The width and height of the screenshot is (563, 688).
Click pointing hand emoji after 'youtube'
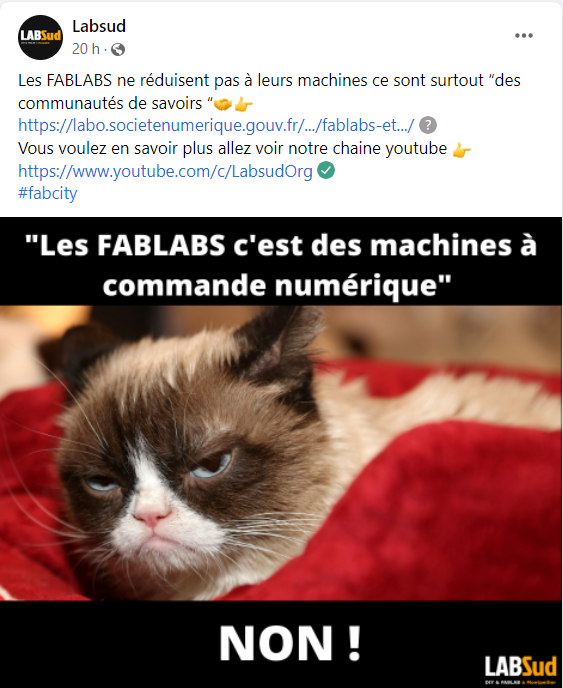click(461, 150)
